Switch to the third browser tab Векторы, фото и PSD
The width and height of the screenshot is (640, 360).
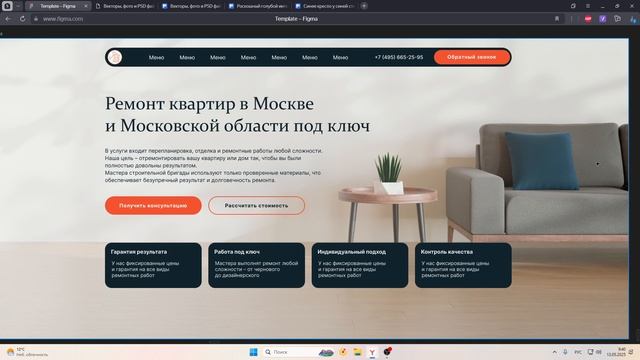pyautogui.click(x=191, y=6)
